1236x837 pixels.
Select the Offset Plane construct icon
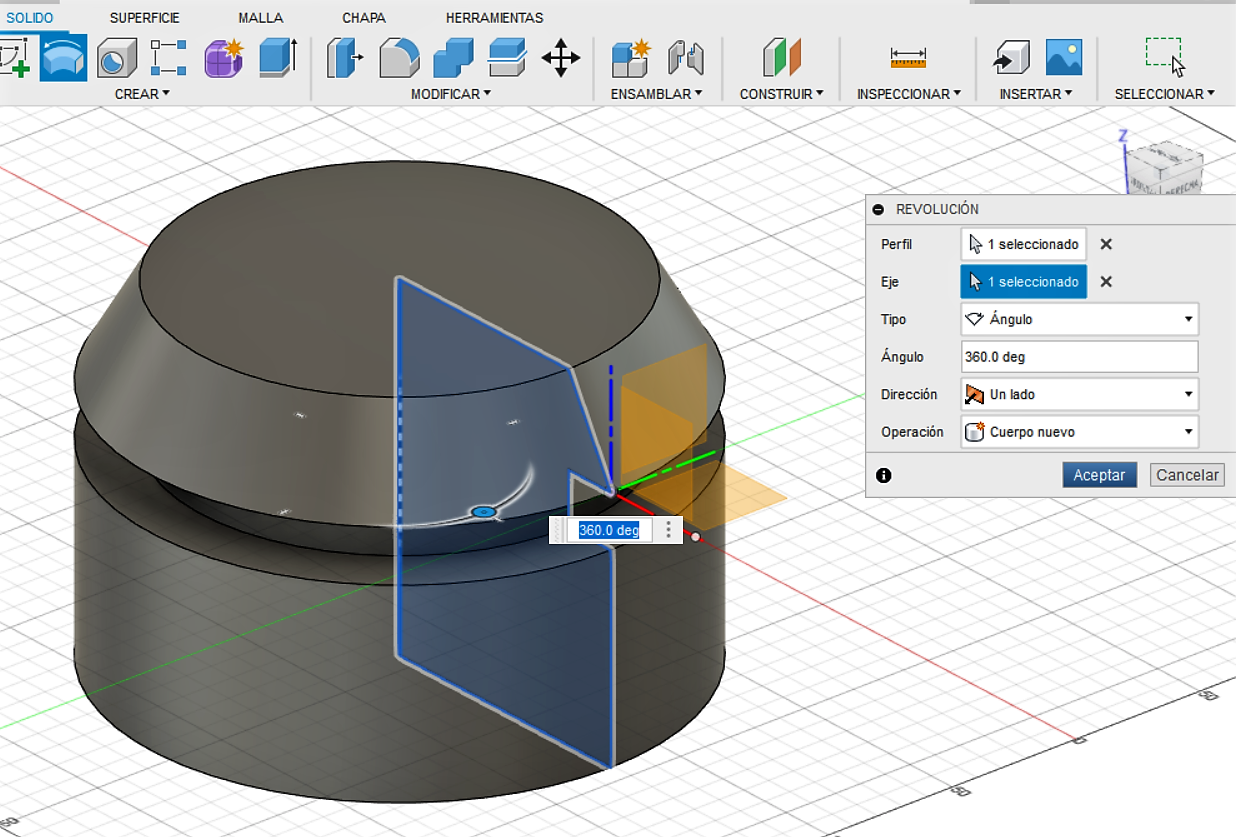click(781, 58)
